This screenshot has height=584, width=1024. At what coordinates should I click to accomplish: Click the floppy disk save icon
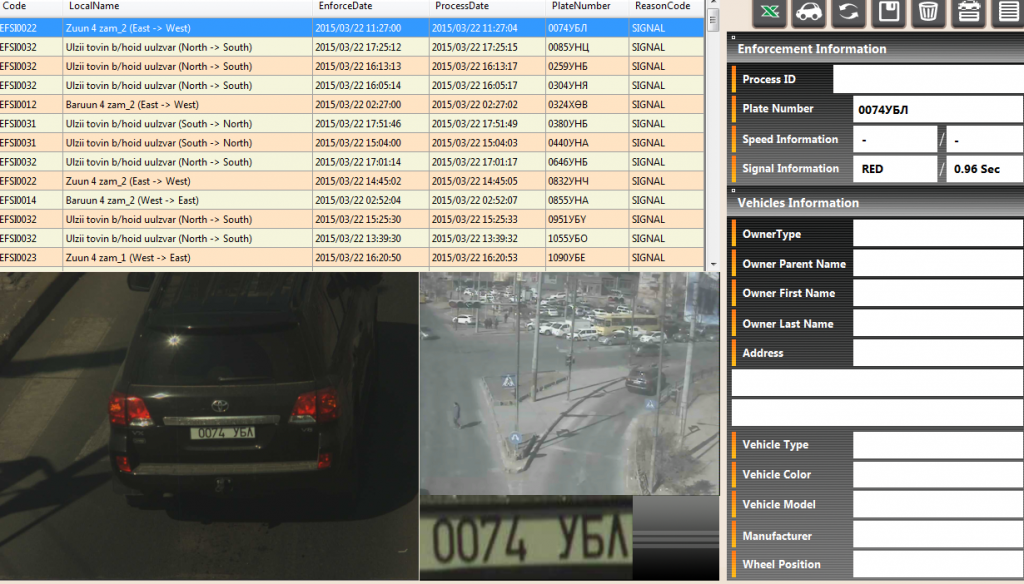[x=888, y=12]
